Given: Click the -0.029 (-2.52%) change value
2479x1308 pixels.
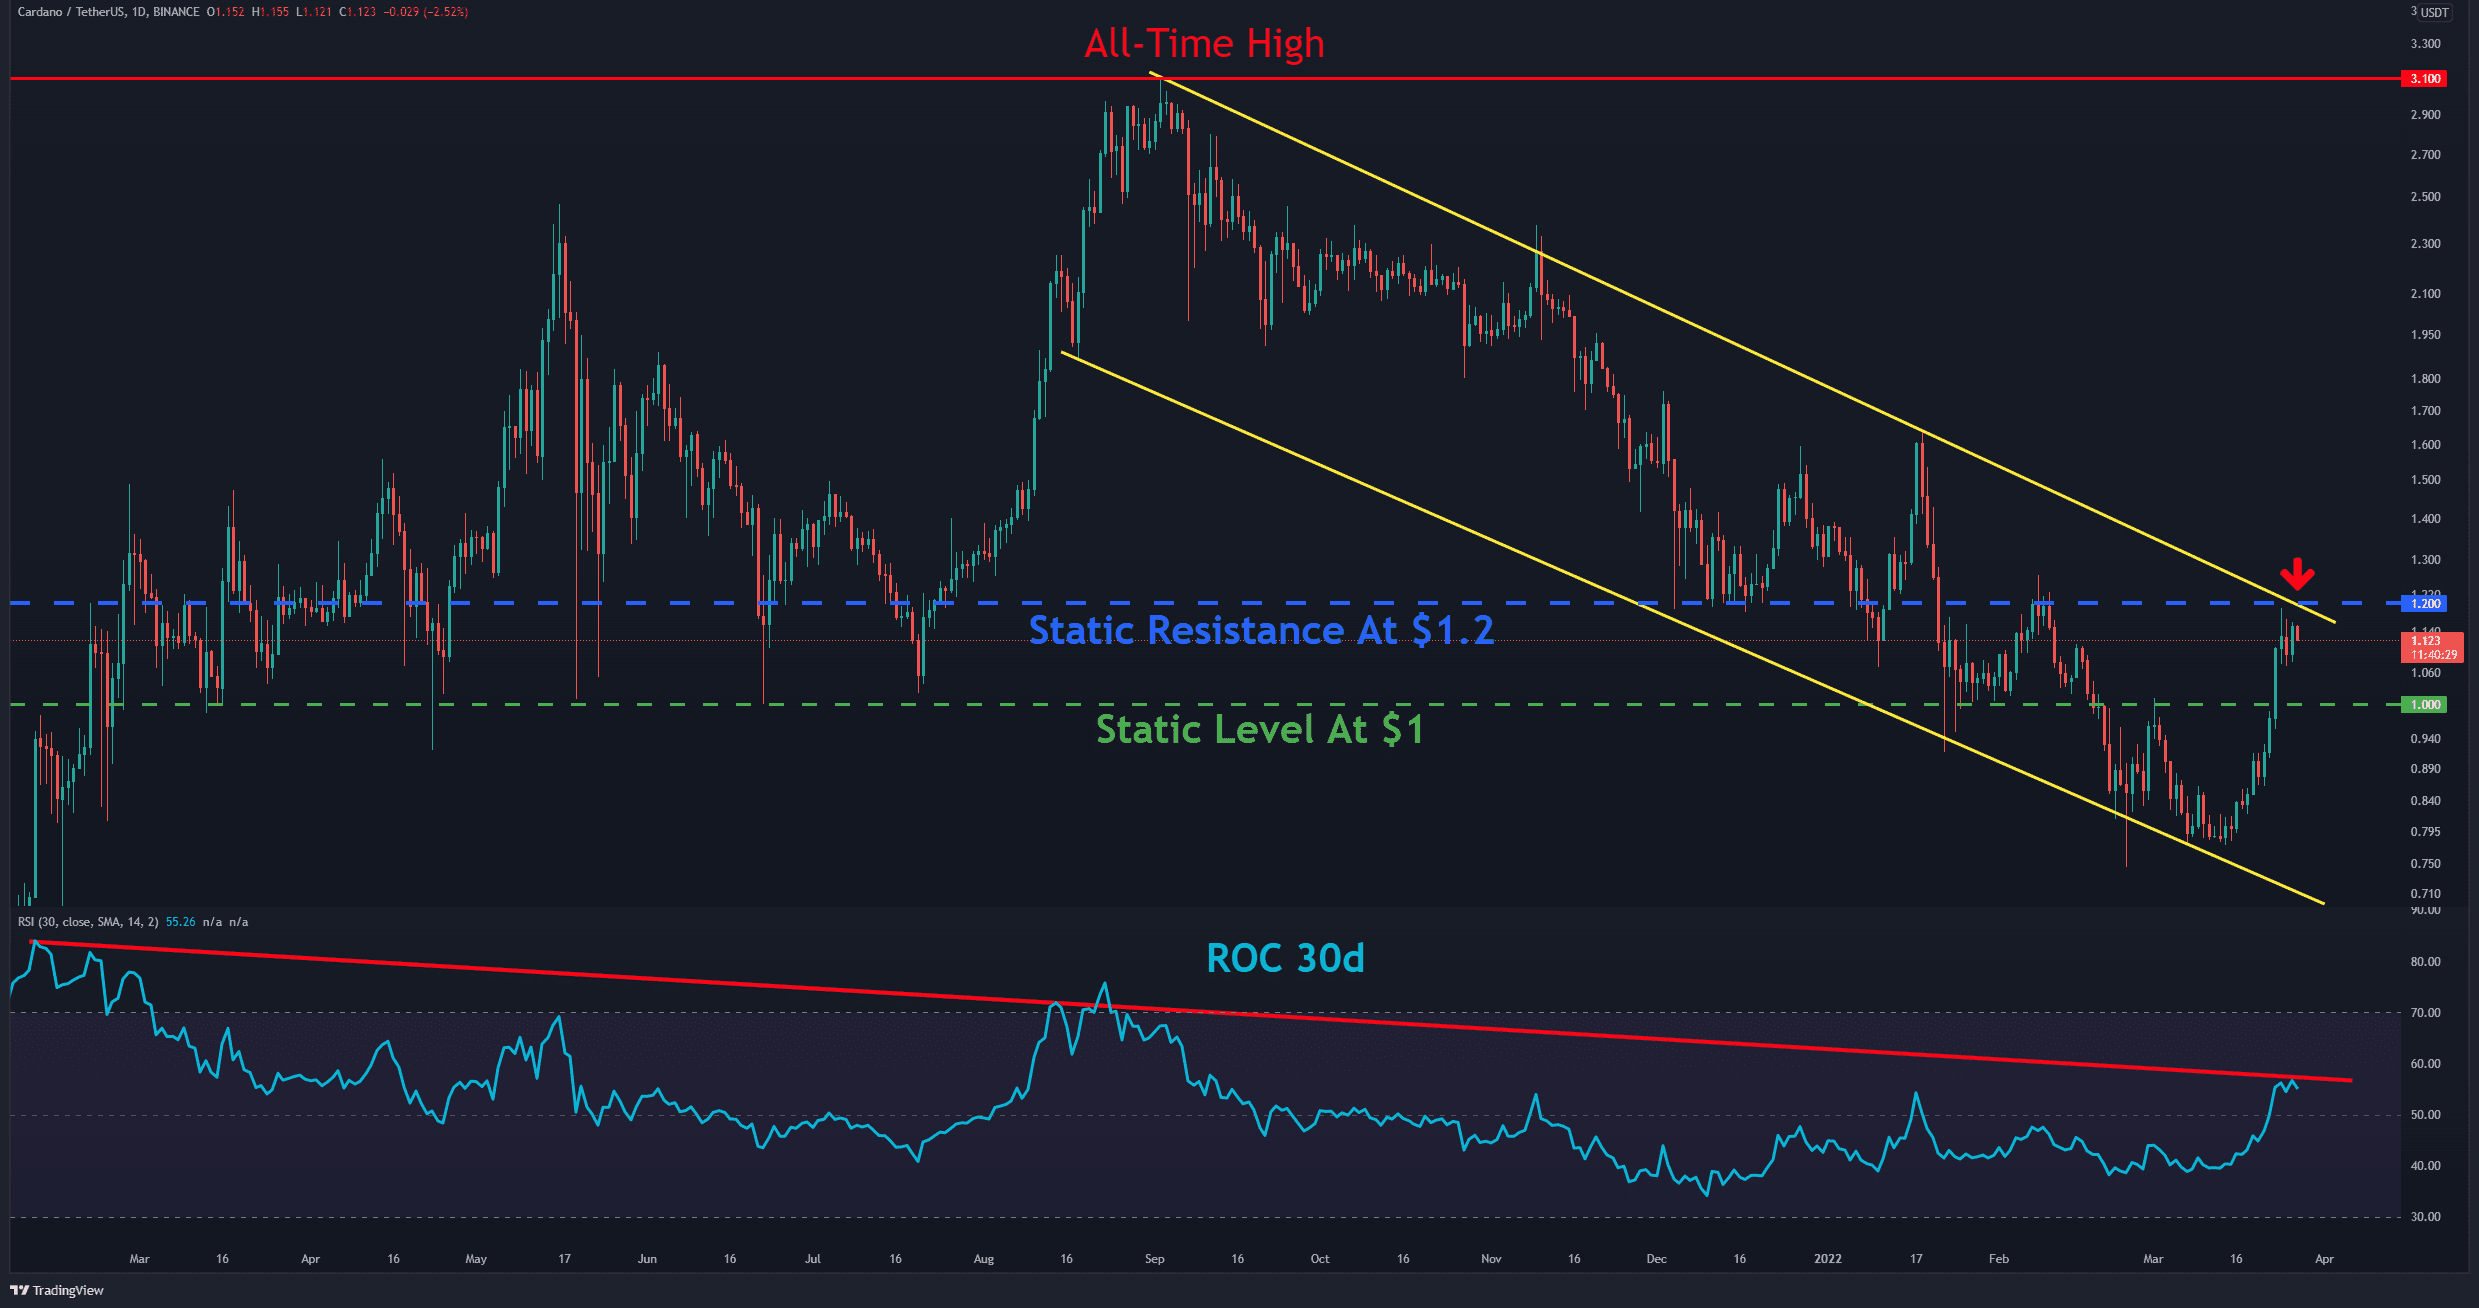Looking at the screenshot, I should point(425,12).
